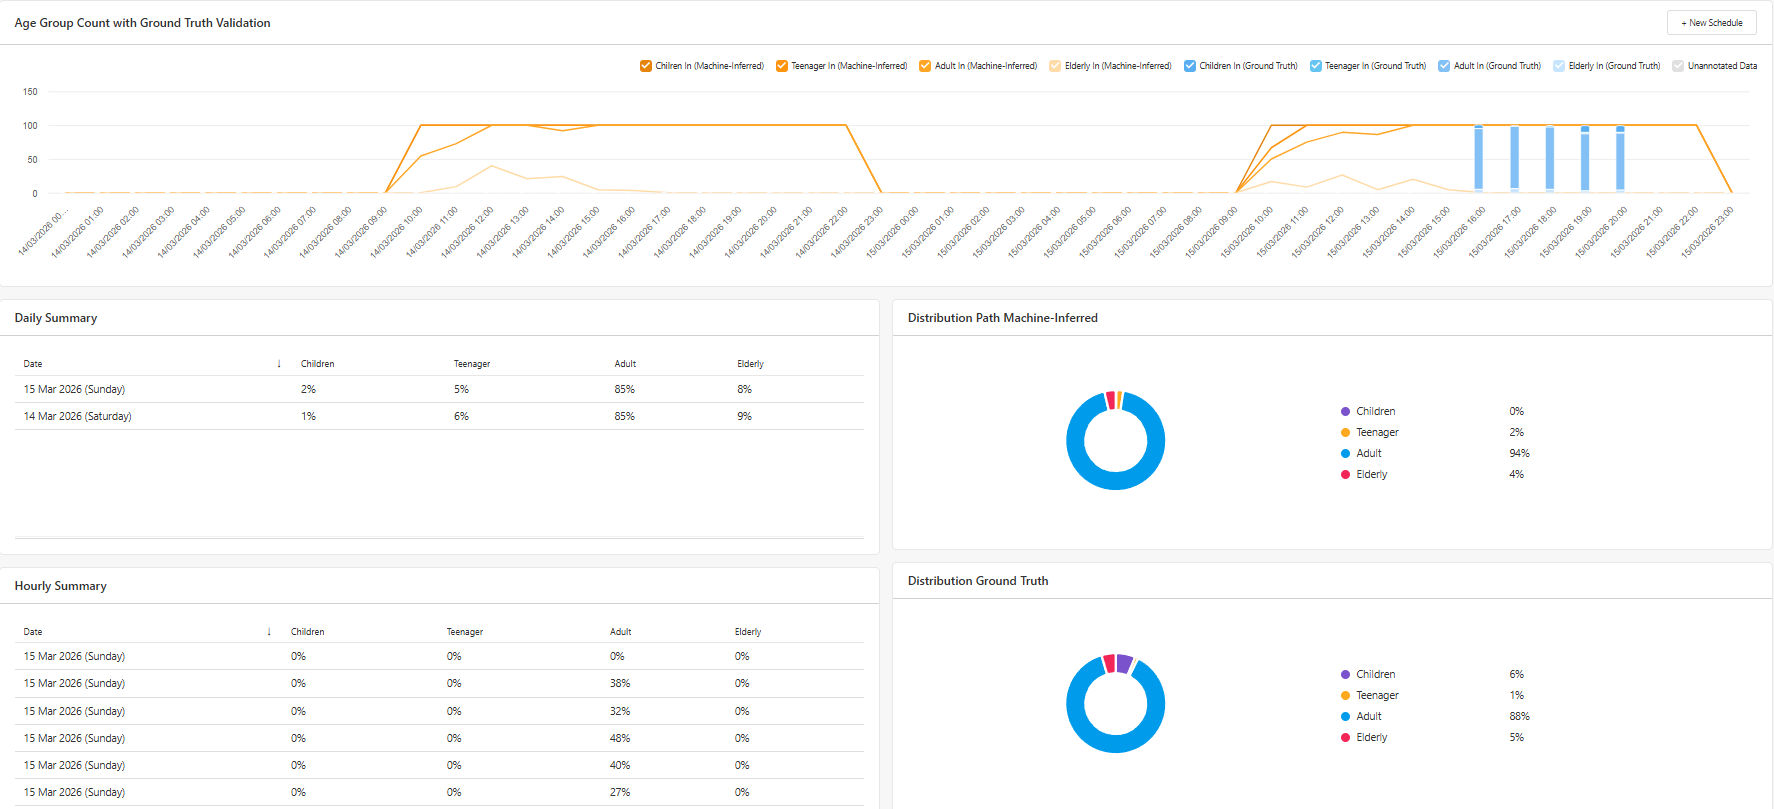
Task: Sort Hourly Summary by Adult column header
Action: click(x=620, y=632)
